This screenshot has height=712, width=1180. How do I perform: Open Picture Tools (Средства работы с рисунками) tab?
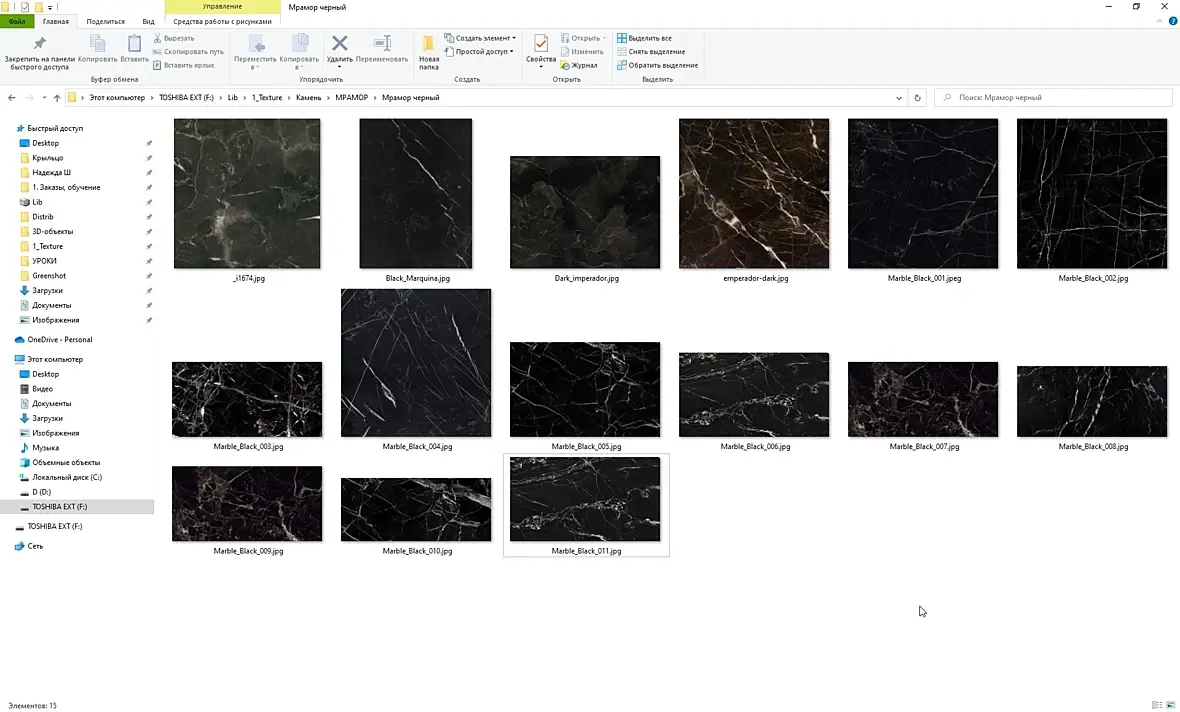tap(222, 22)
